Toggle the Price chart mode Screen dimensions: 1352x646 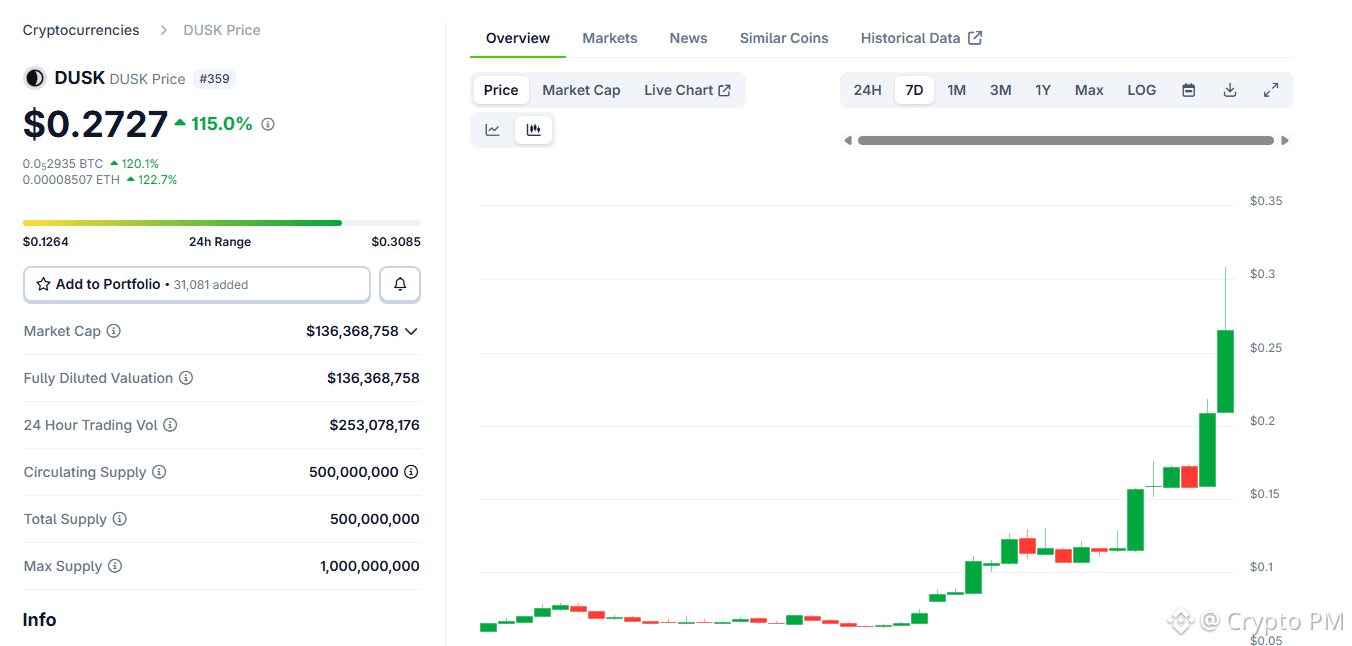(500, 89)
